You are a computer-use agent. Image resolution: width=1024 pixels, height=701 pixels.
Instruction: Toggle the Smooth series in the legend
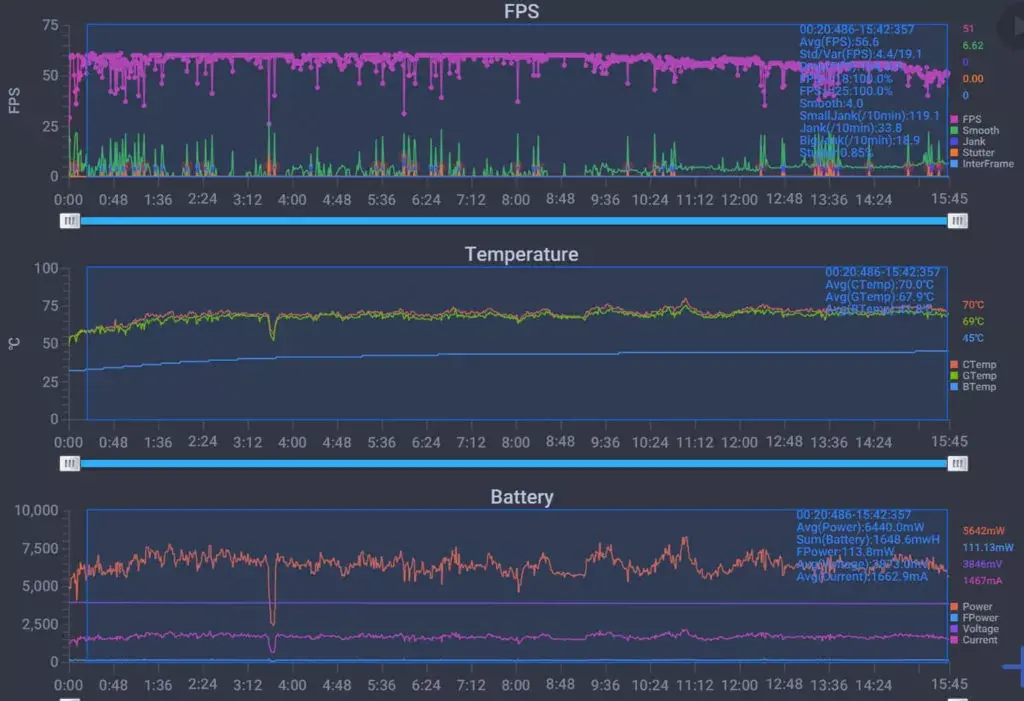(x=974, y=130)
